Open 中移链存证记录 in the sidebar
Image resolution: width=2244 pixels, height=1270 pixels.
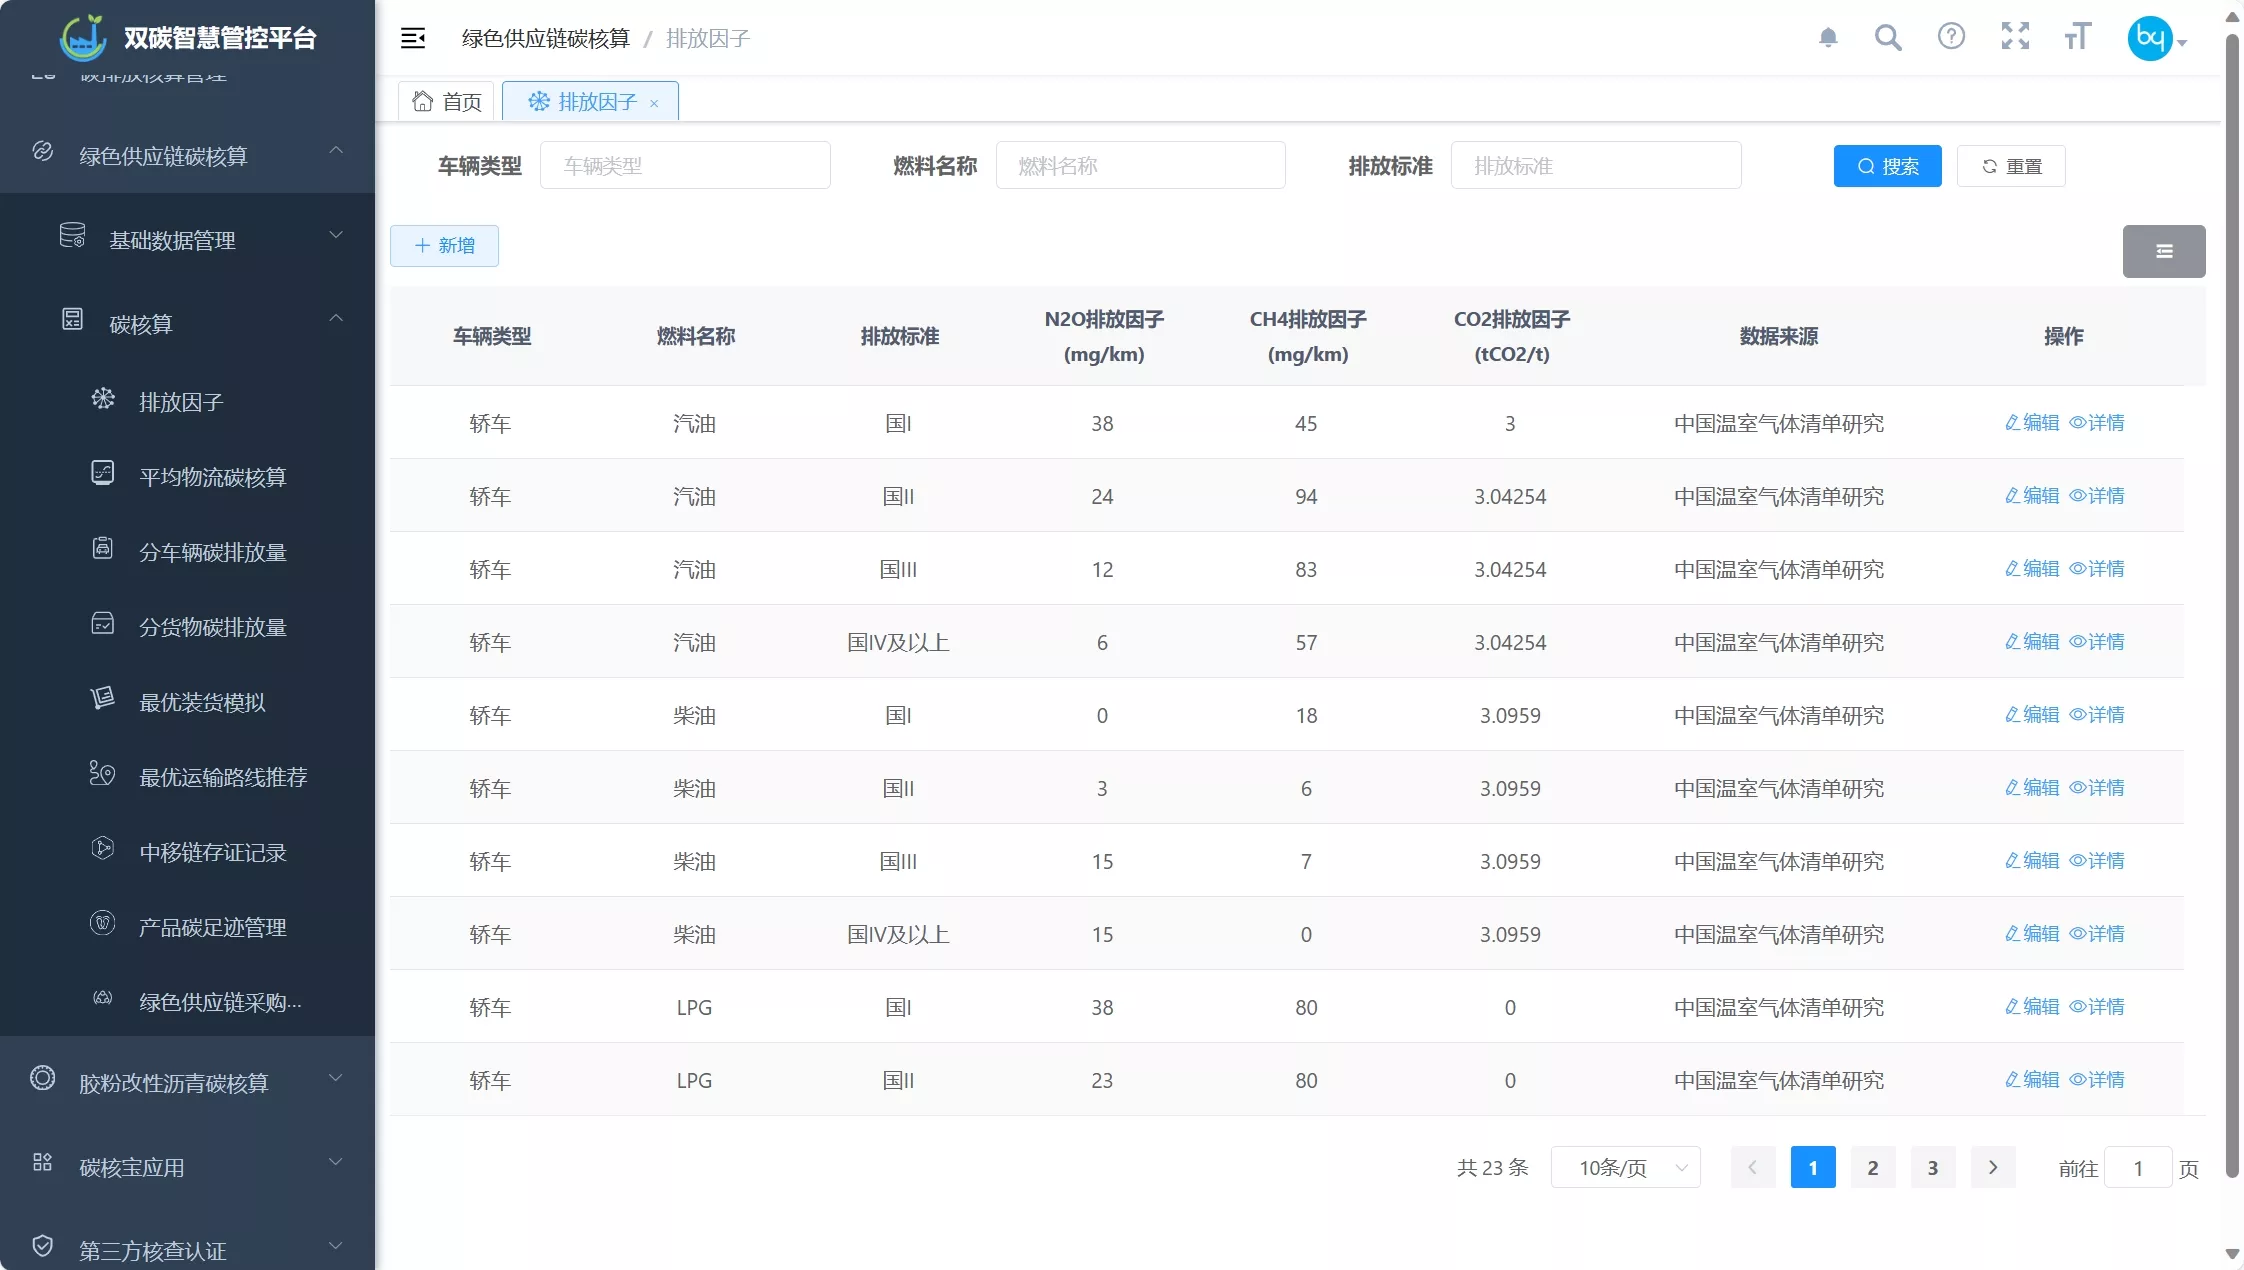coord(188,852)
